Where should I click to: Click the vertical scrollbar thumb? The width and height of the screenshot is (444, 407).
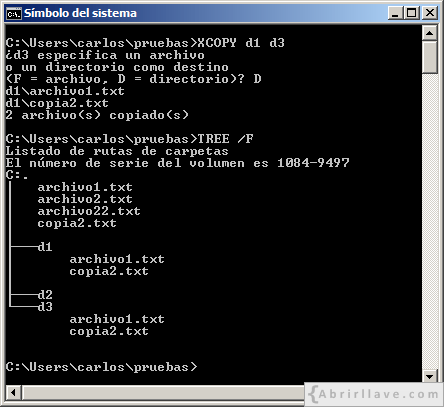(x=430, y=57)
